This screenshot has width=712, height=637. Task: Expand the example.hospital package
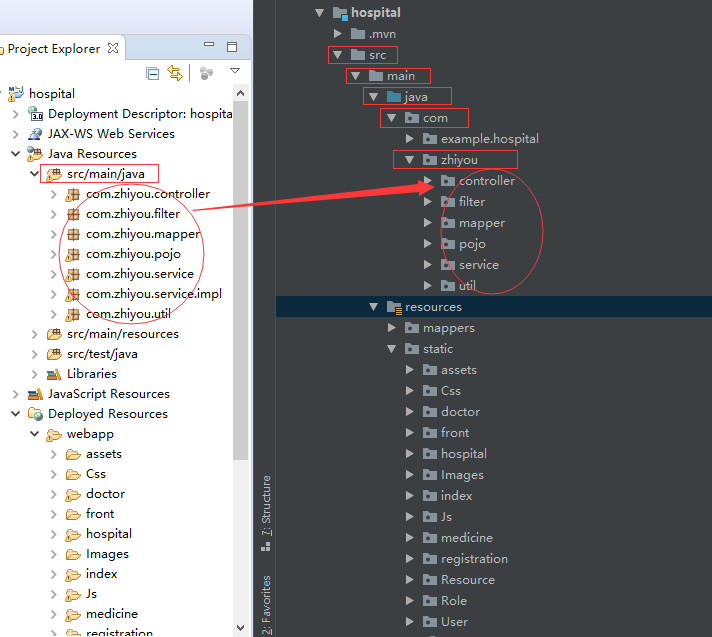(x=410, y=138)
